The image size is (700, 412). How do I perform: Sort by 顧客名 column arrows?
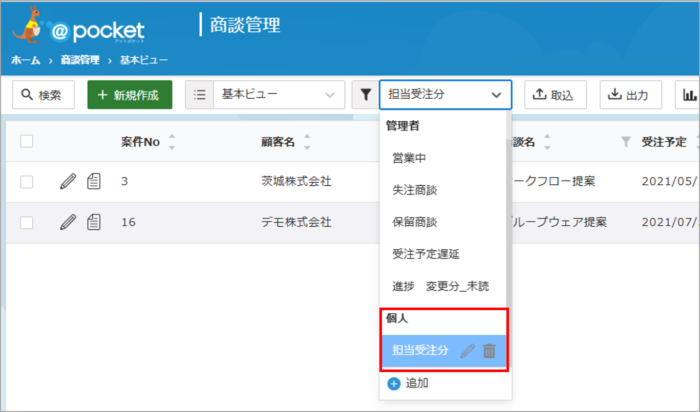(307, 142)
